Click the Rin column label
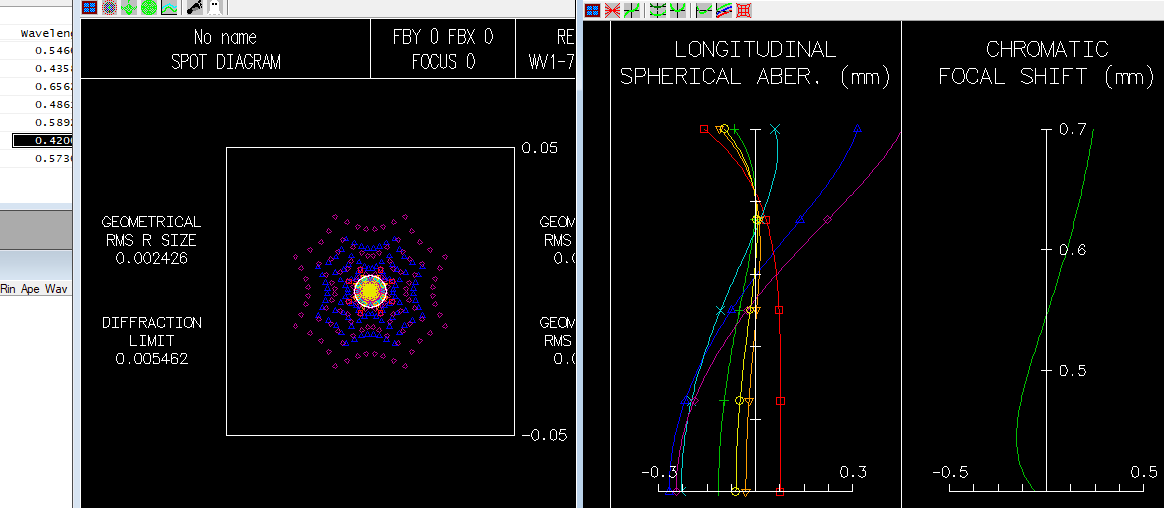Image resolution: width=1164 pixels, height=508 pixels. [x=9, y=288]
